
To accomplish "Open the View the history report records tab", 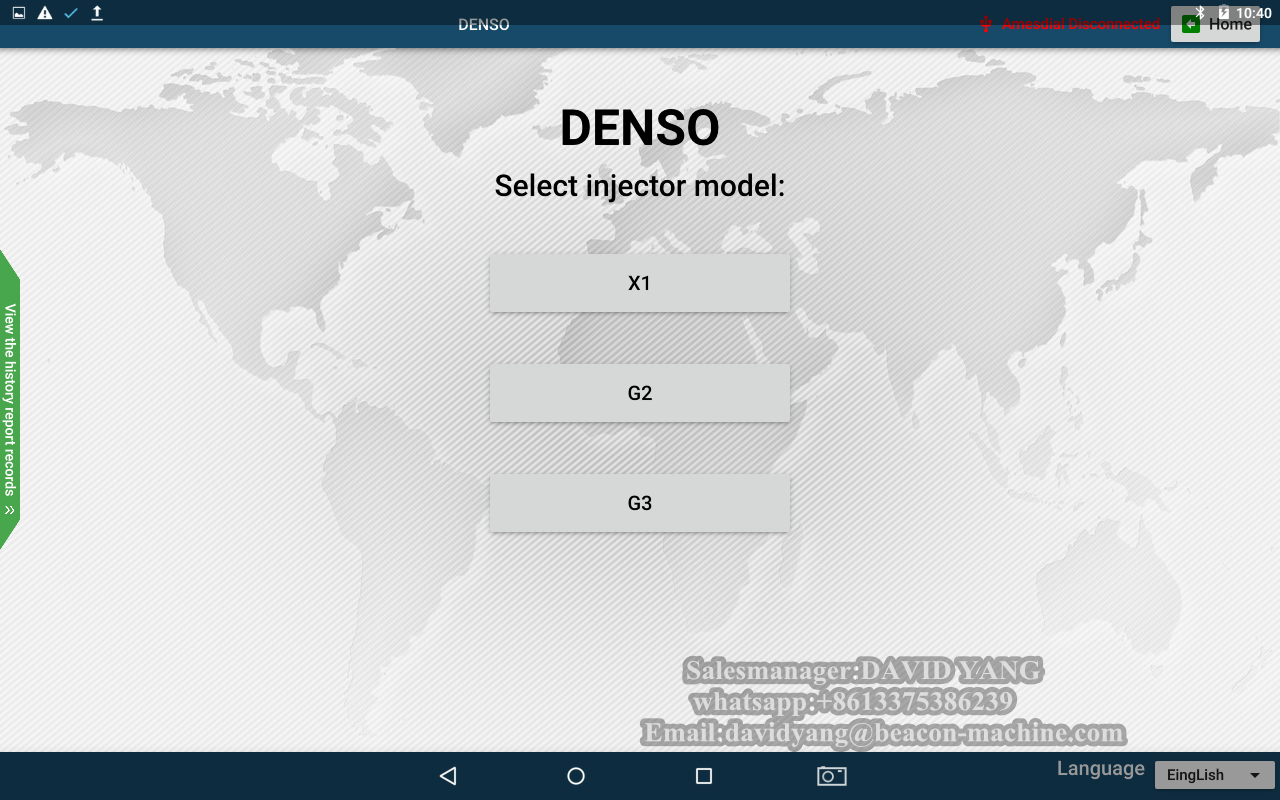I will (x=10, y=400).
